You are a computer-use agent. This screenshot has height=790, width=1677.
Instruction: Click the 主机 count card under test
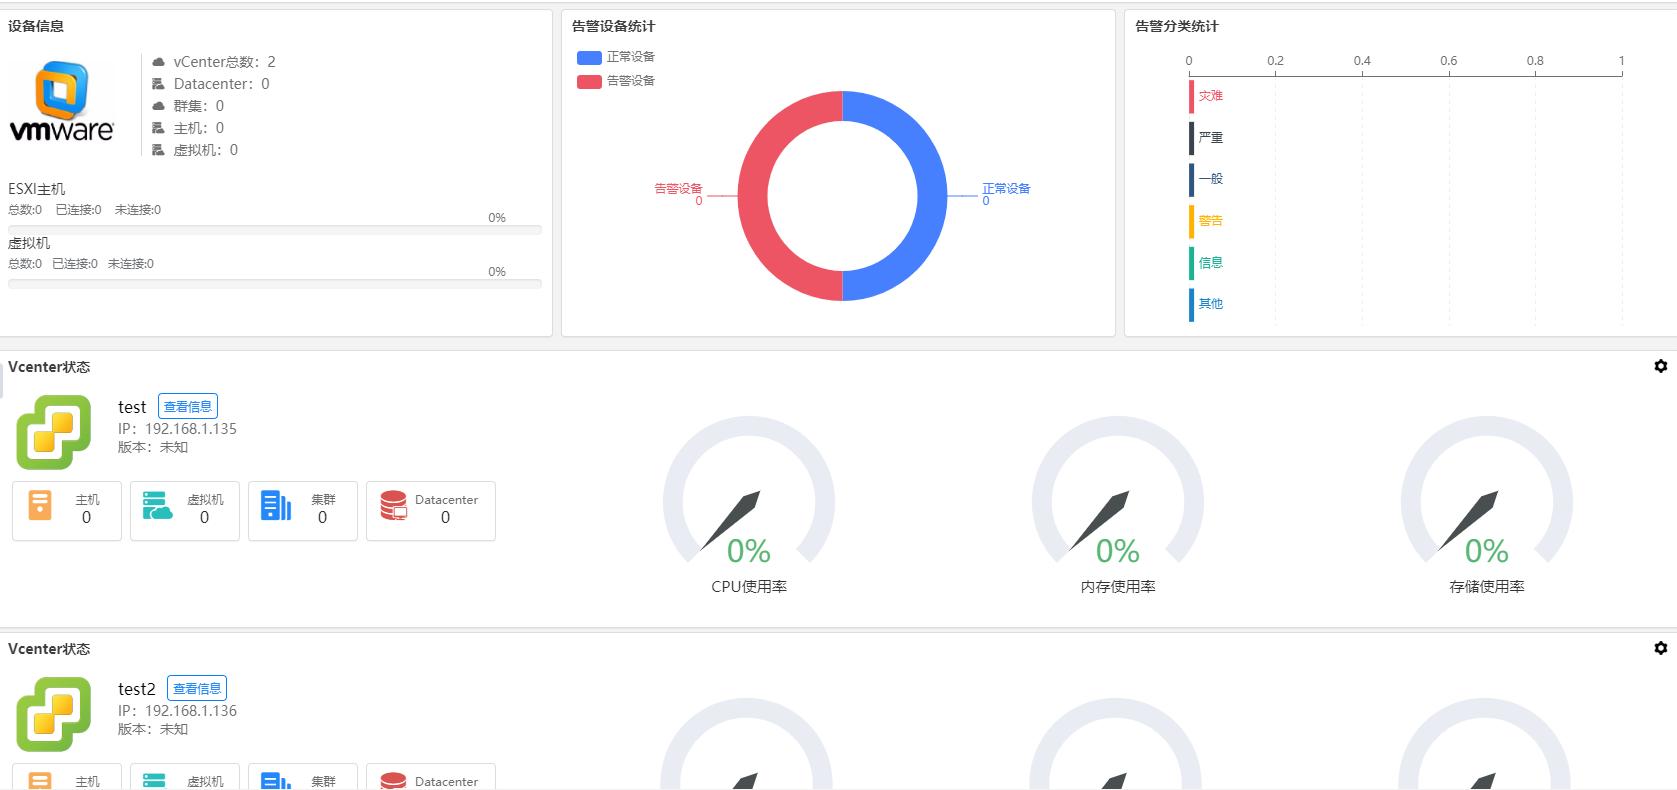tap(67, 511)
